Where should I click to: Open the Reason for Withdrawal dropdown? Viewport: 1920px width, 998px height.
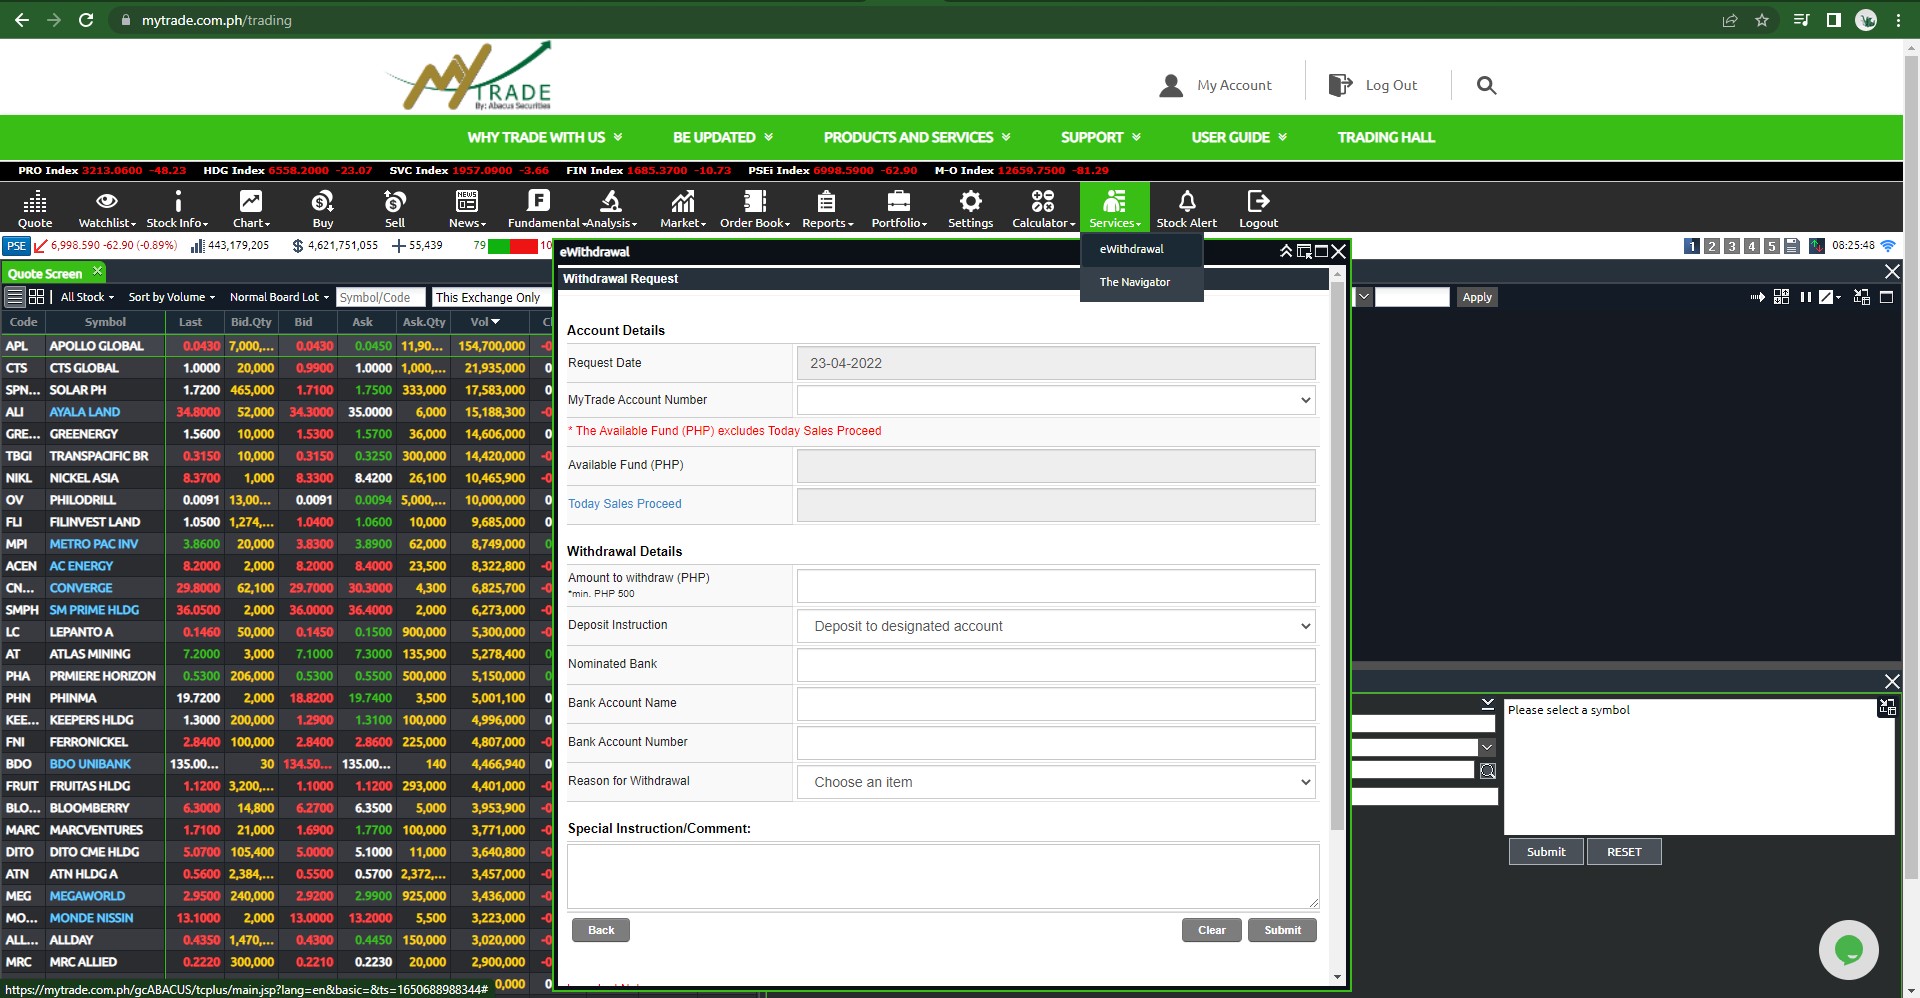(x=1055, y=782)
